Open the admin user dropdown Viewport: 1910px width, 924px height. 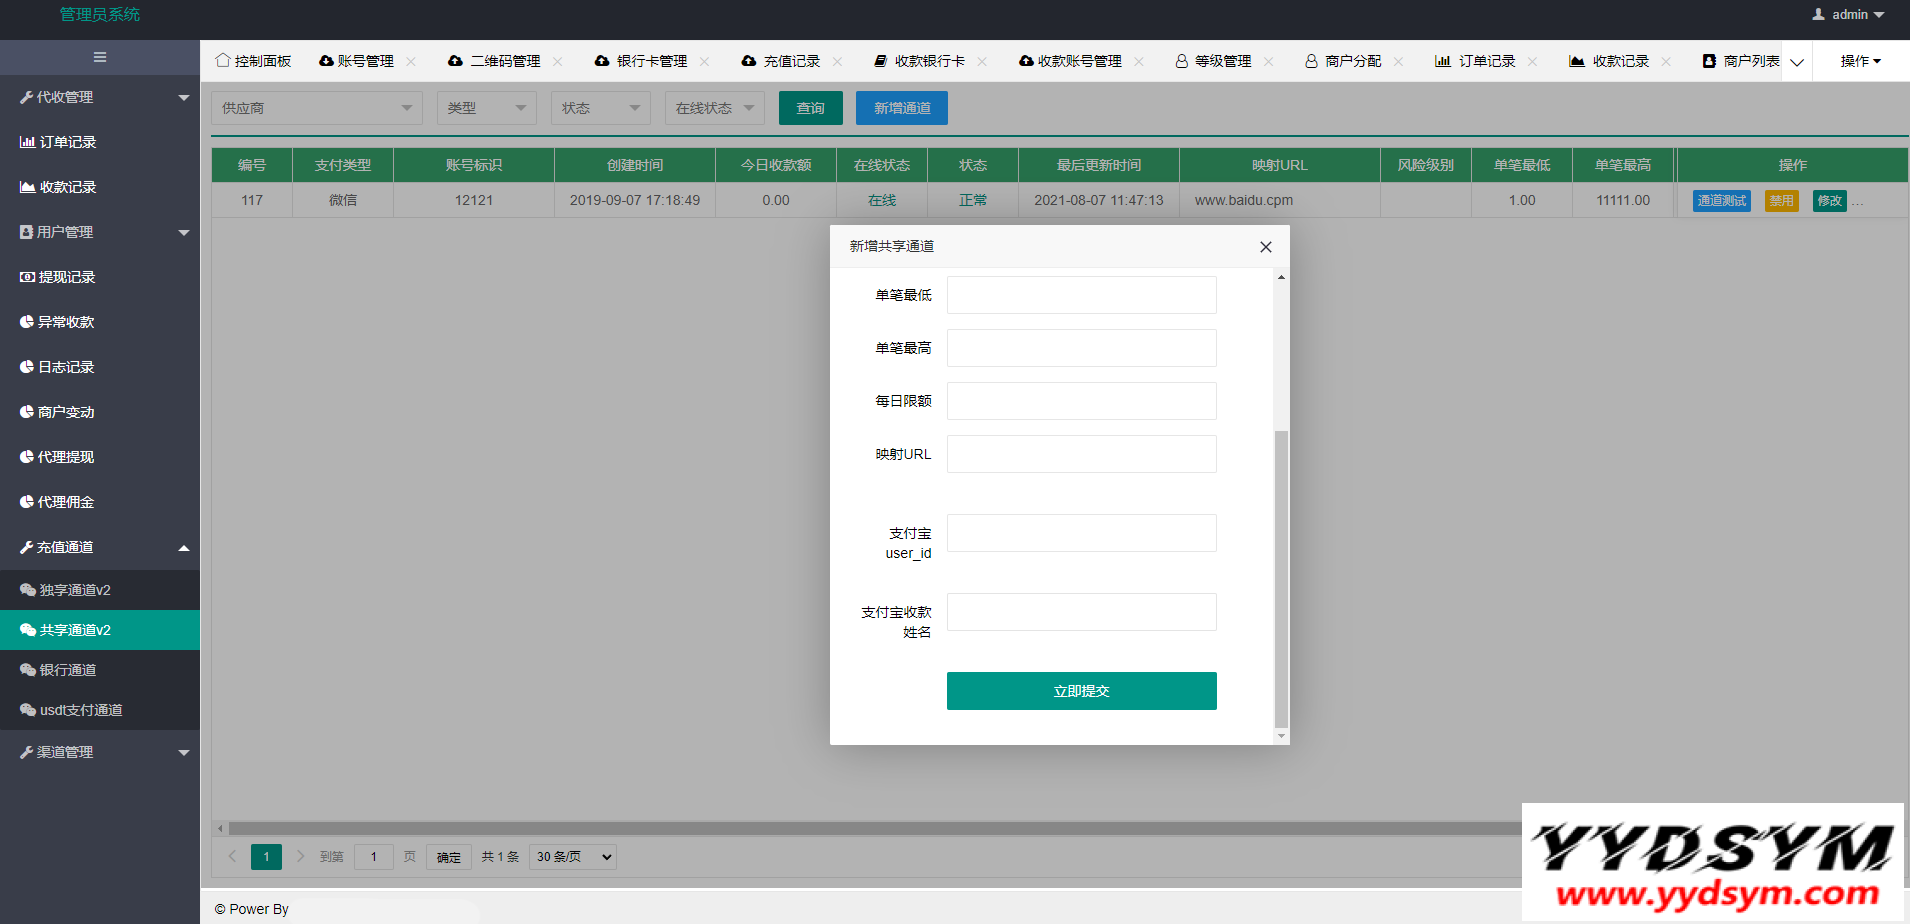1848,15
